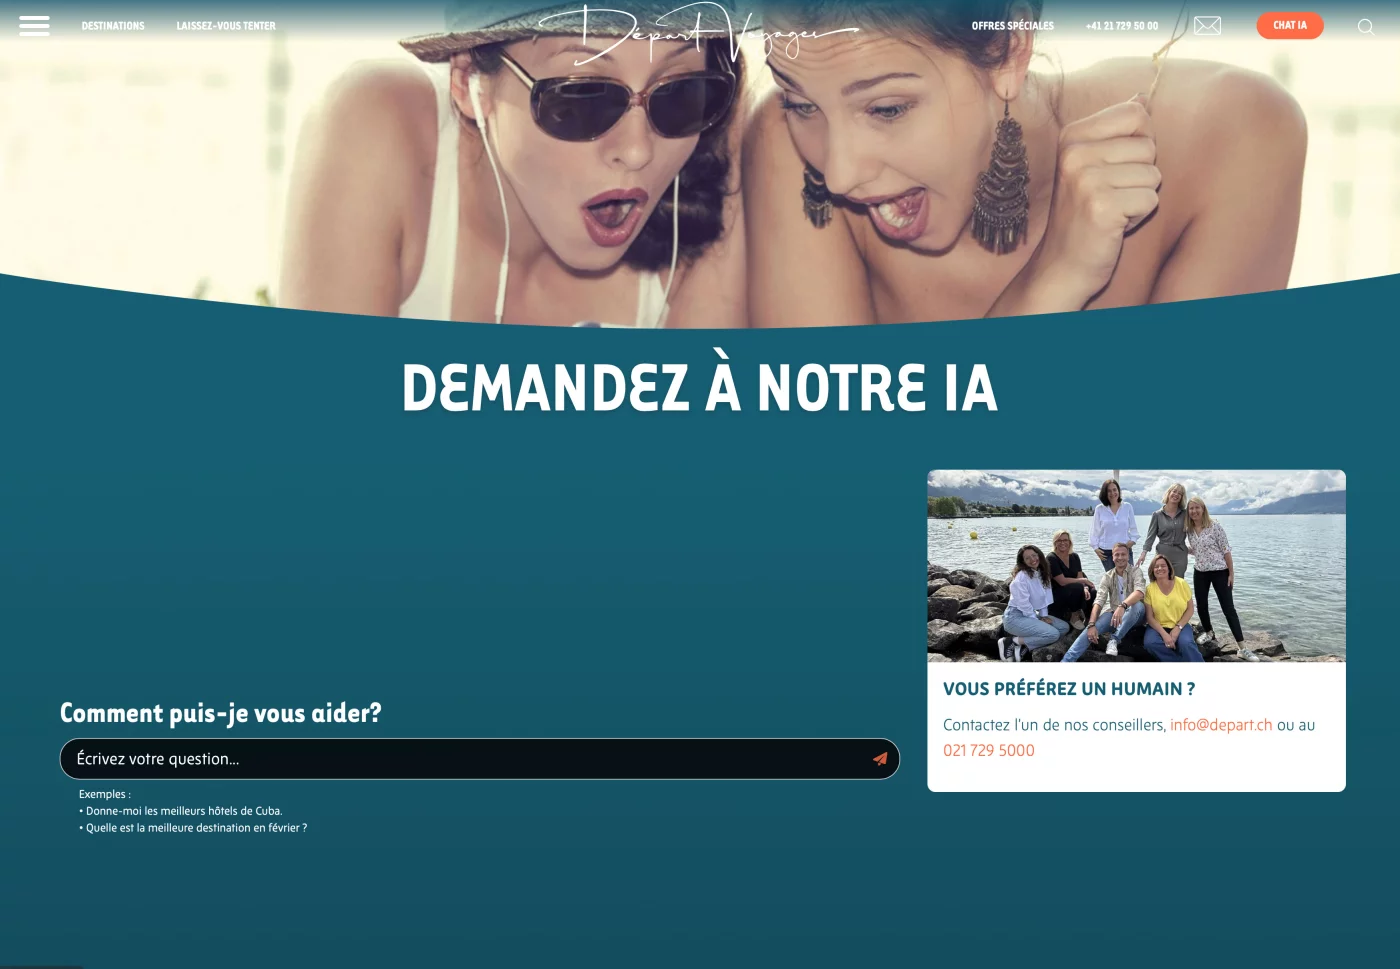
Task: Click the 'Exemples :' label
Action: point(105,794)
